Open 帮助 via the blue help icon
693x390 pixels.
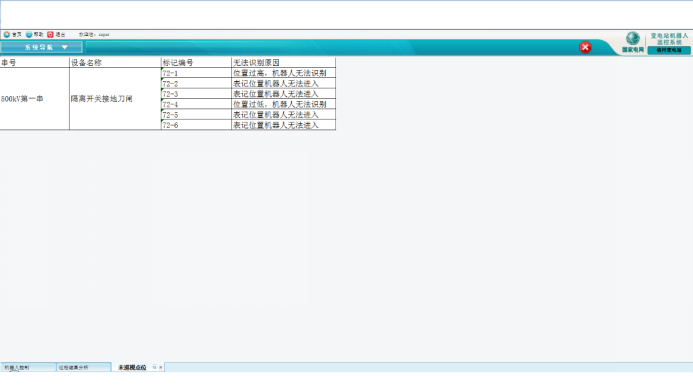pos(29,34)
